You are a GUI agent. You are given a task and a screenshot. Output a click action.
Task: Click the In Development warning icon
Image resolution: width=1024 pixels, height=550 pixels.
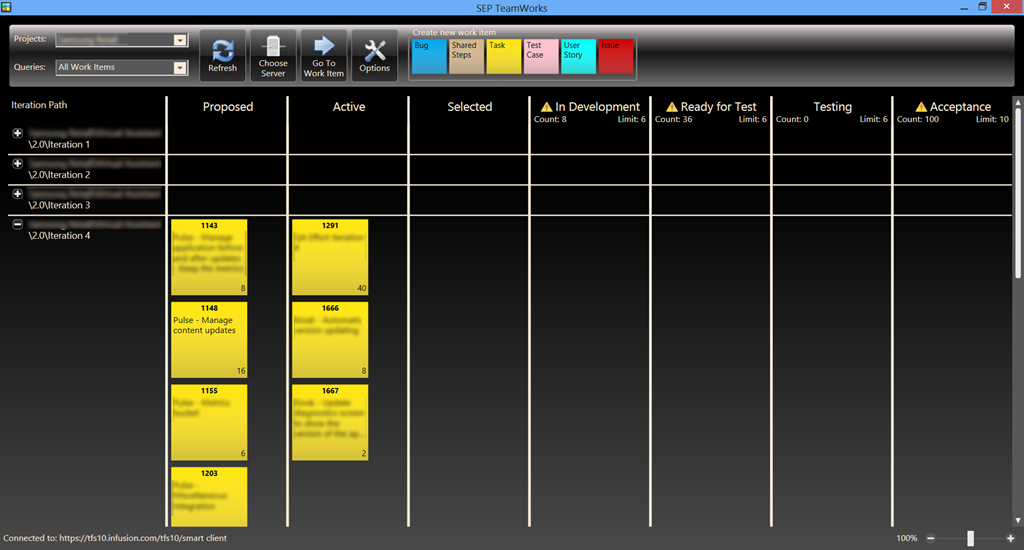pyautogui.click(x=547, y=106)
